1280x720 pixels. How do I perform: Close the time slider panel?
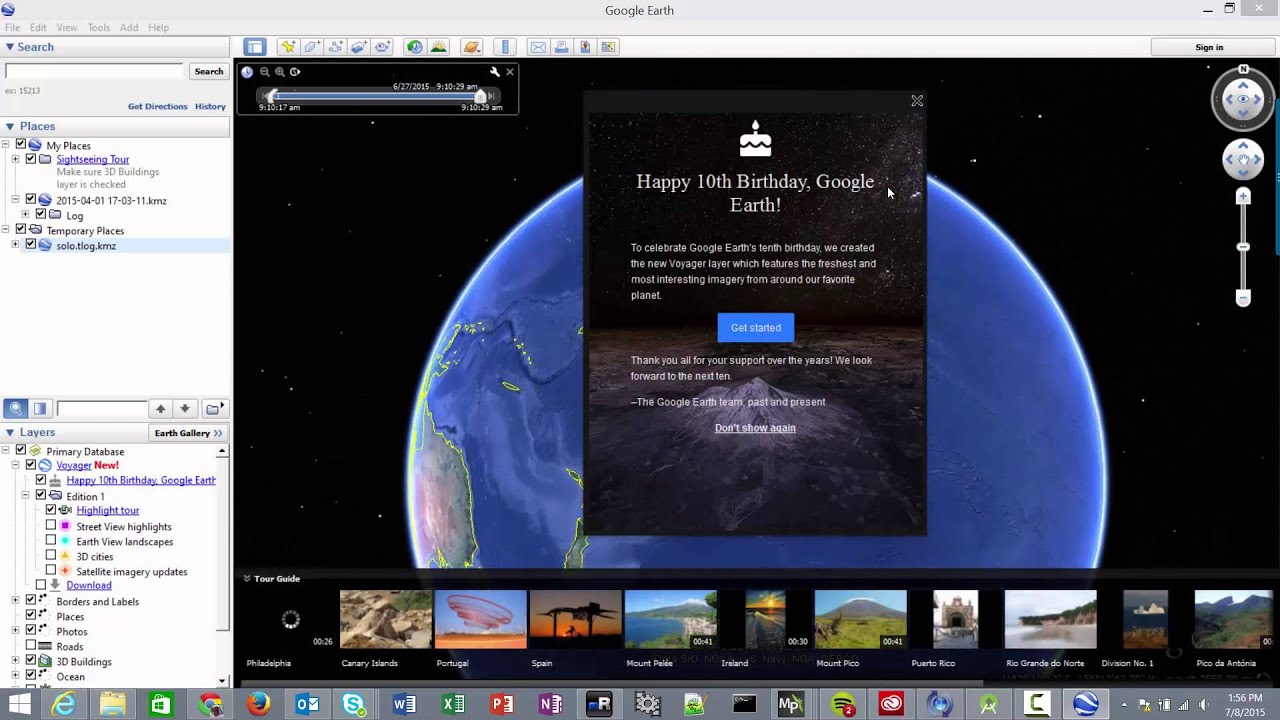pyautogui.click(x=510, y=72)
